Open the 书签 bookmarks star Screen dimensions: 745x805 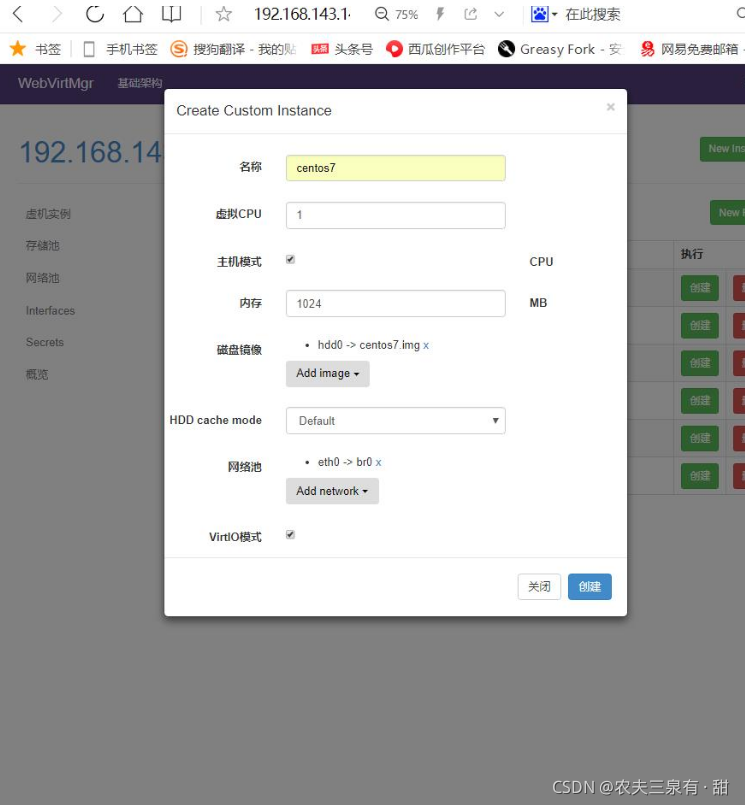[x=35, y=49]
